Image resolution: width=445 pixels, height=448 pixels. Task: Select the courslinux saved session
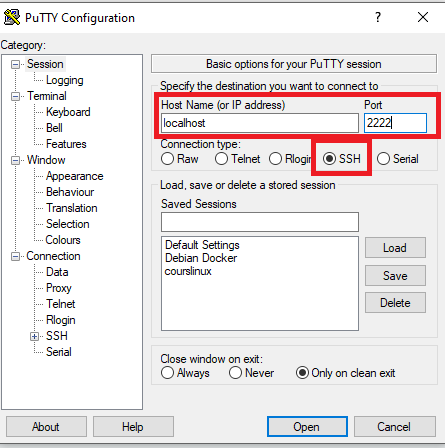click(188, 271)
